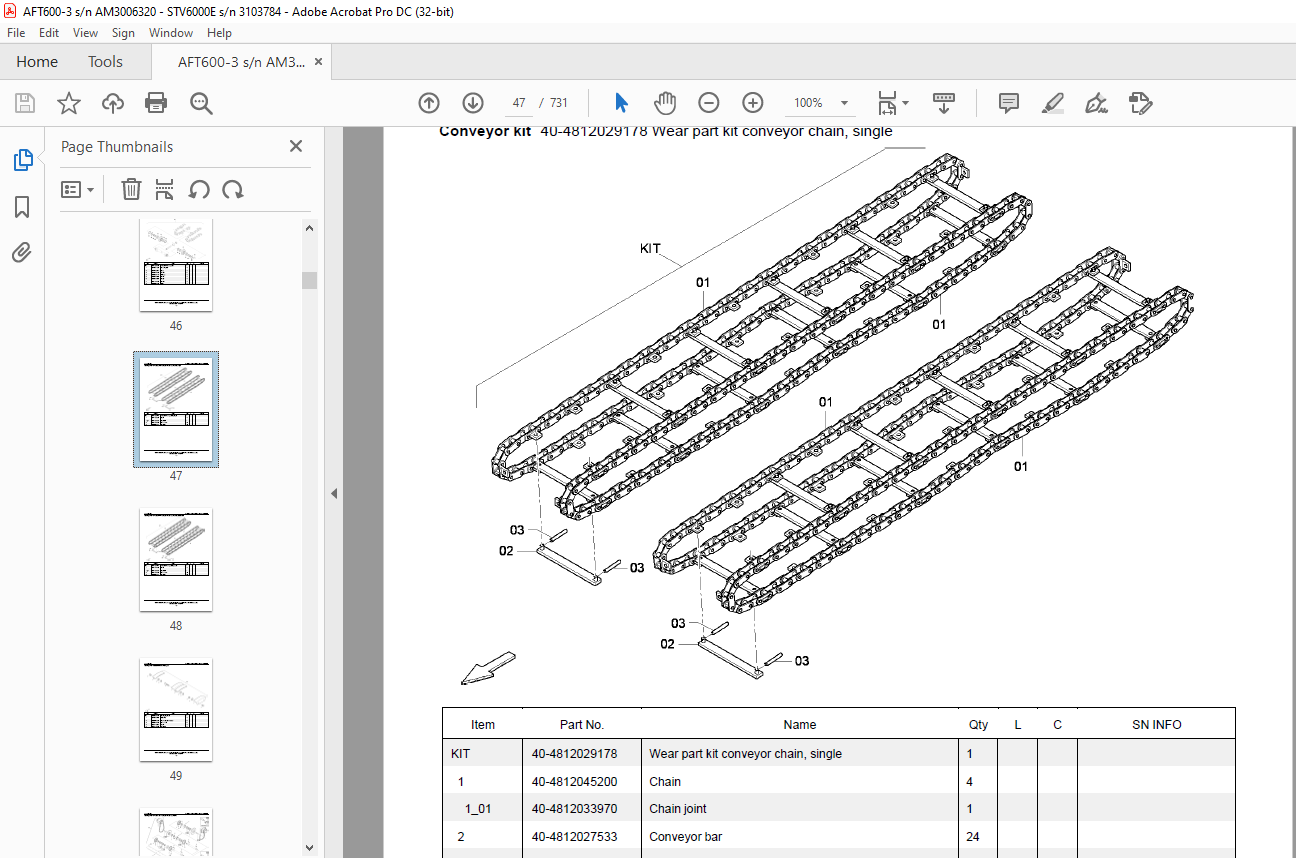This screenshot has height=858, width=1296.
Task: Go to previous page with up arrow
Action: [x=429, y=103]
